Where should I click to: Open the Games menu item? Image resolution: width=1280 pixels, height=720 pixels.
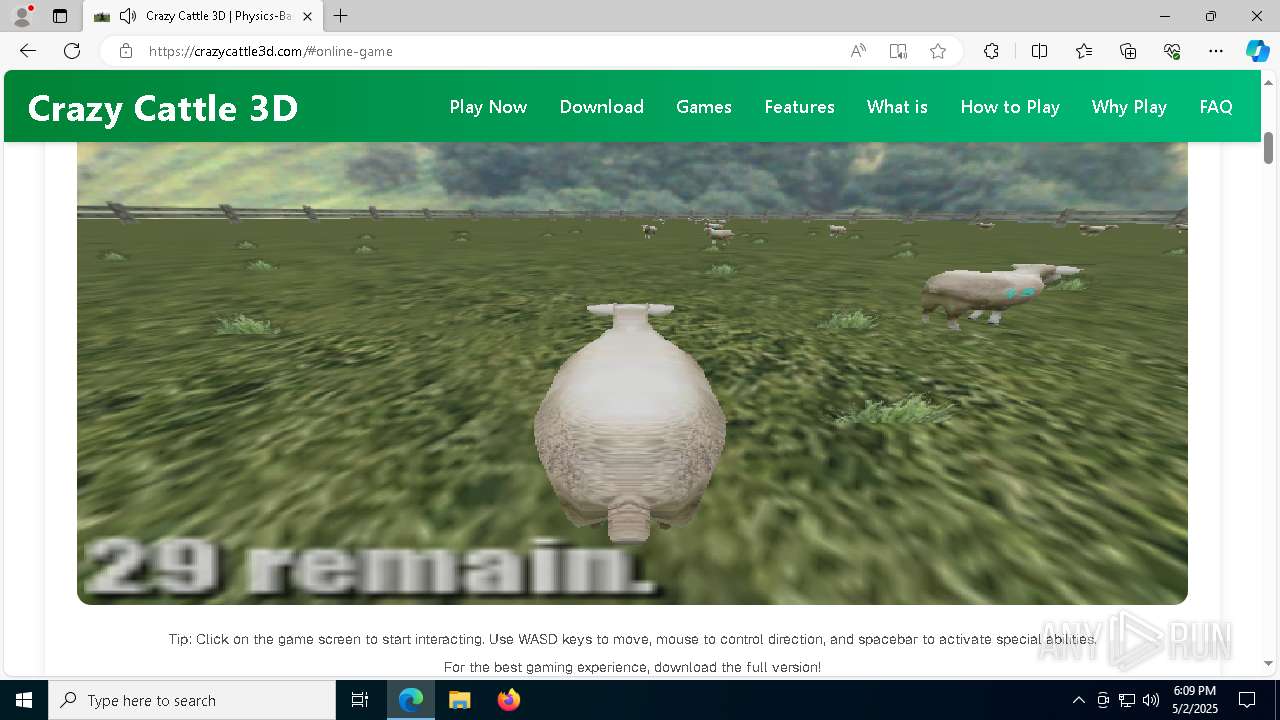704,107
